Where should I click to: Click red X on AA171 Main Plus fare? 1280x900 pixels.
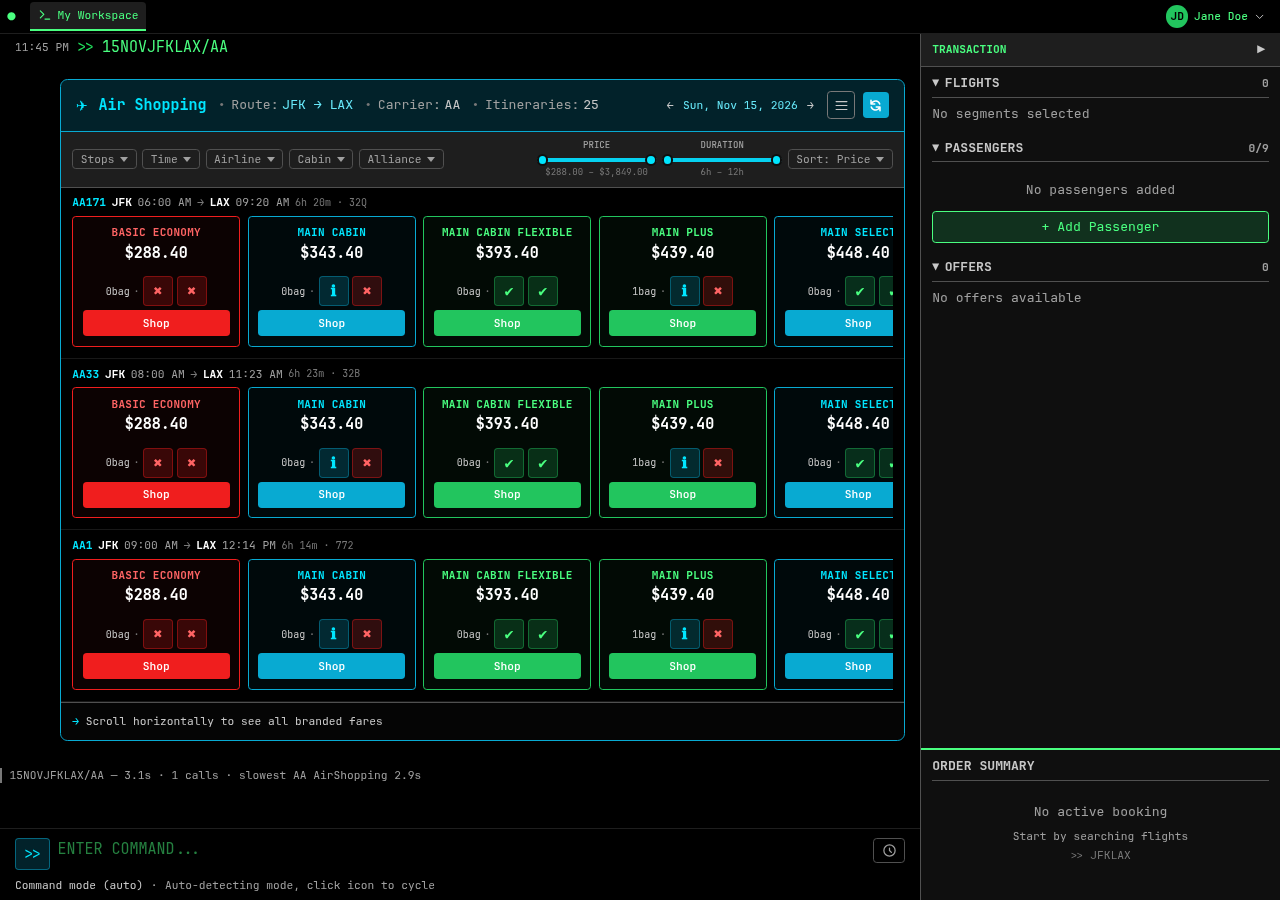718,291
